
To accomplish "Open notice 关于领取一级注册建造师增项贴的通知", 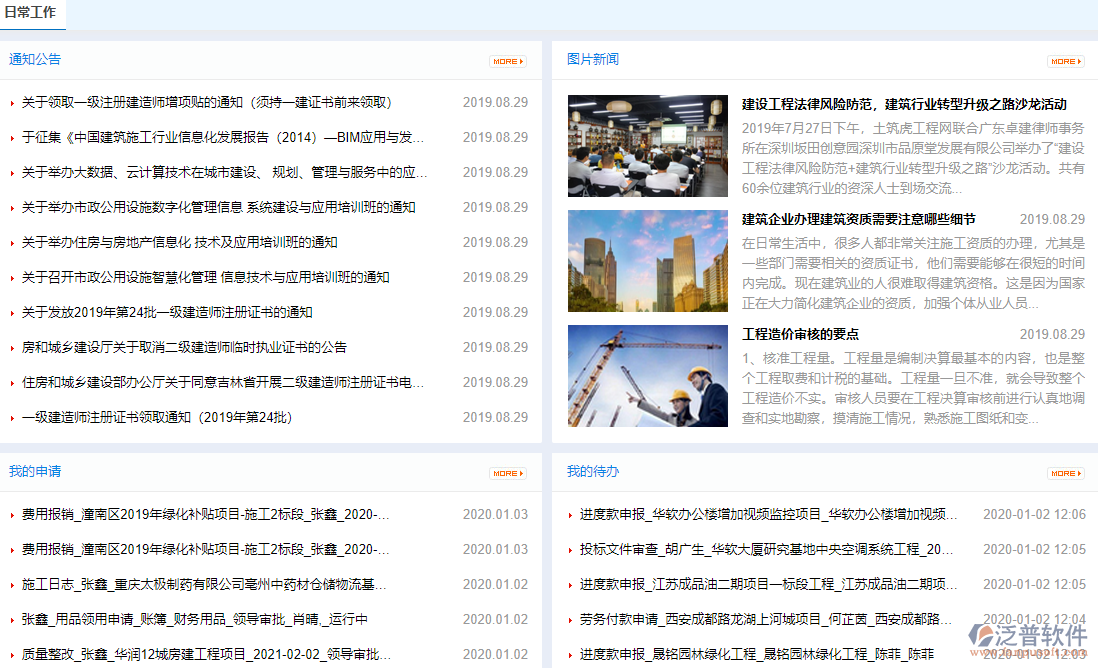I will [x=200, y=102].
